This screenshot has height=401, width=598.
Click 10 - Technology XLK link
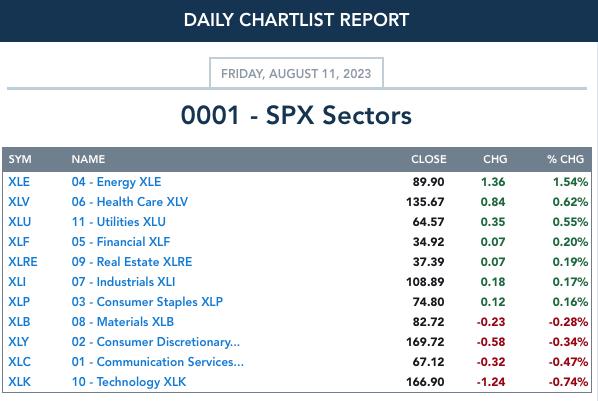tap(129, 382)
